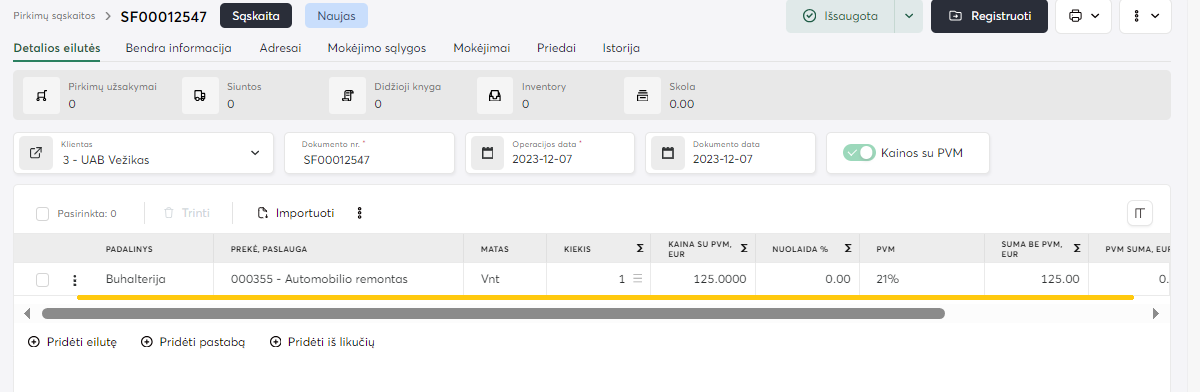This screenshot has width=1200, height=392.
Task: Click the horizontal table scrollbar thumb
Action: pos(493,313)
